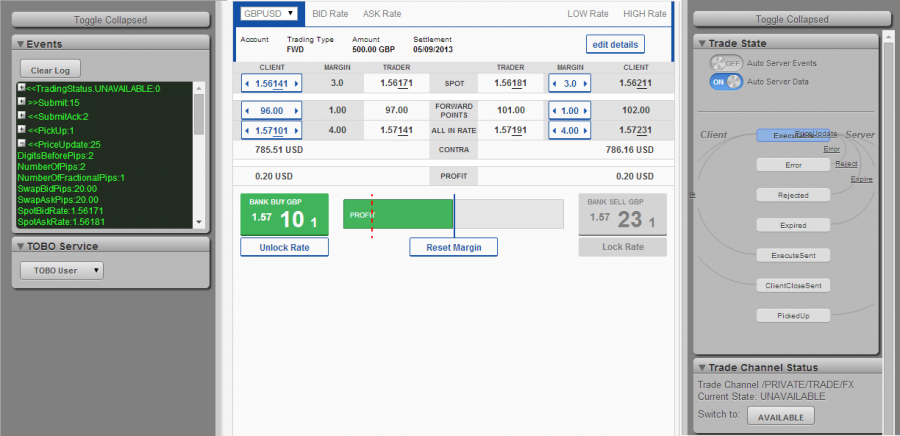
Task: Click the BID Rate header label
Action: click(x=330, y=14)
